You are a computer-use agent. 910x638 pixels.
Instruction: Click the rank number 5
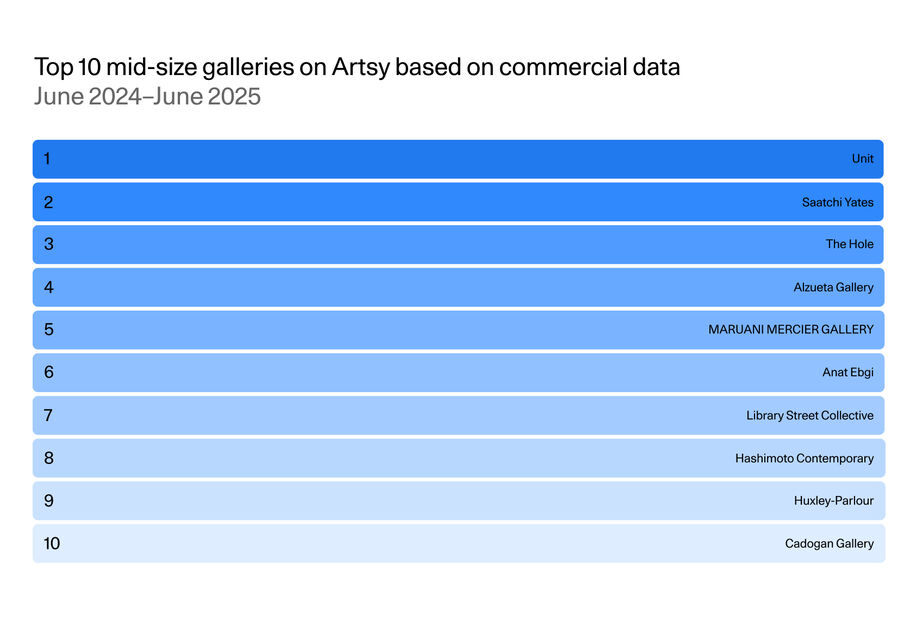[48, 329]
